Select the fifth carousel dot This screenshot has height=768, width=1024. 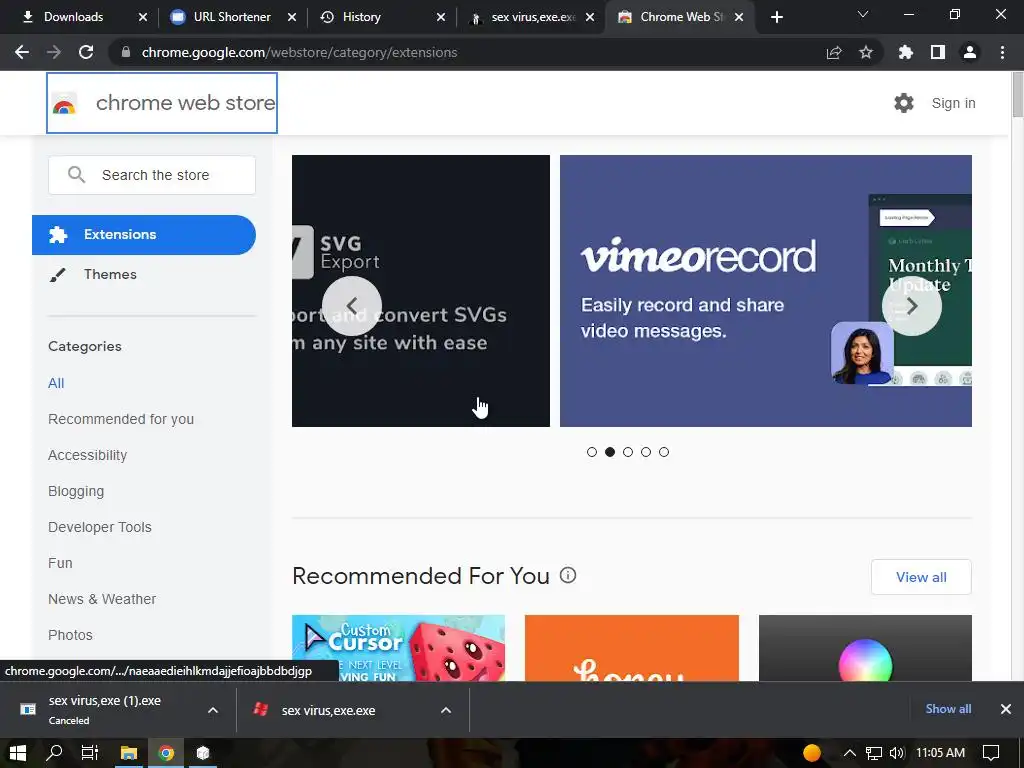pos(664,452)
